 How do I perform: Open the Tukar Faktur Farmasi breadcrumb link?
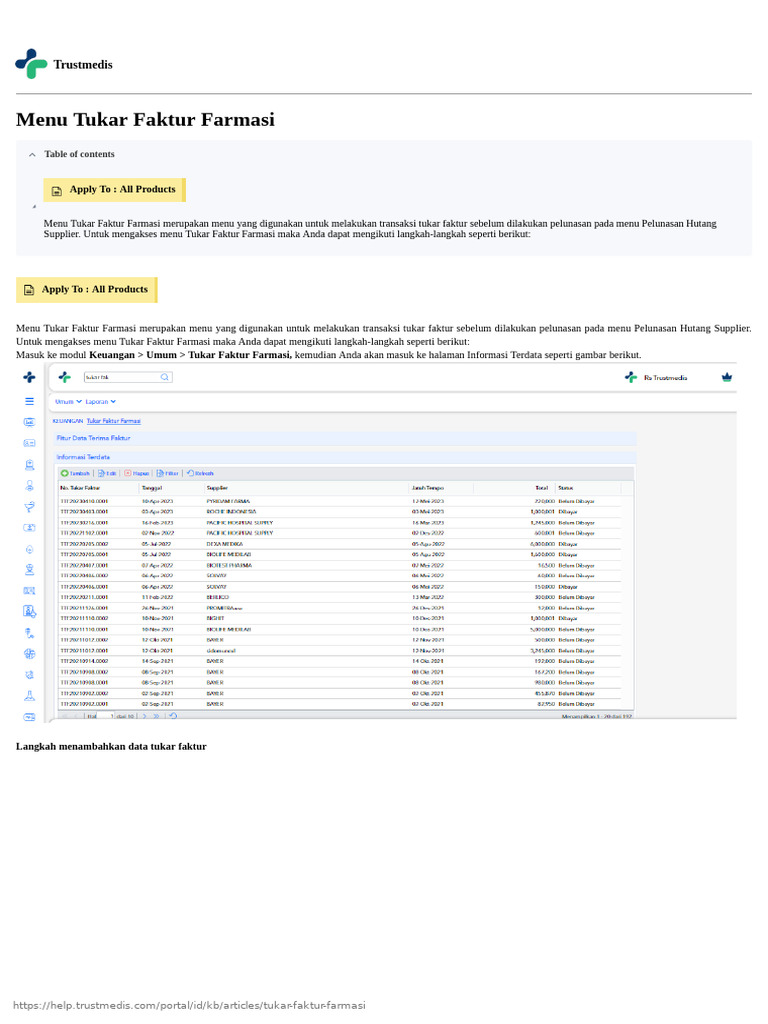(114, 421)
